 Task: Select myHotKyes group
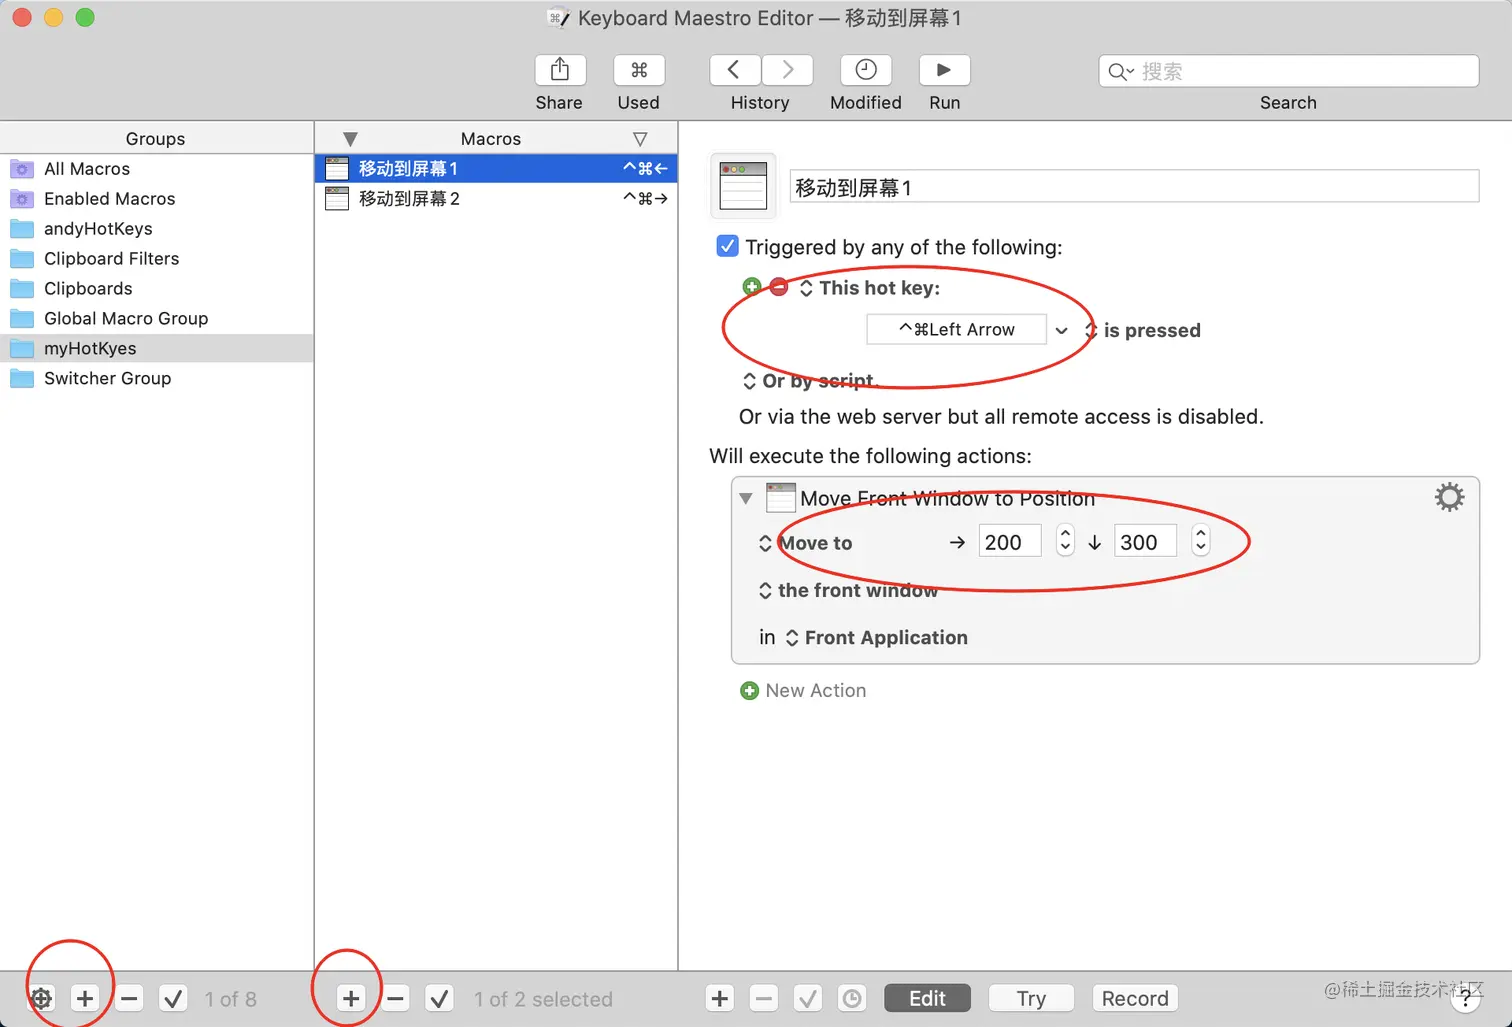pyautogui.click(x=156, y=349)
